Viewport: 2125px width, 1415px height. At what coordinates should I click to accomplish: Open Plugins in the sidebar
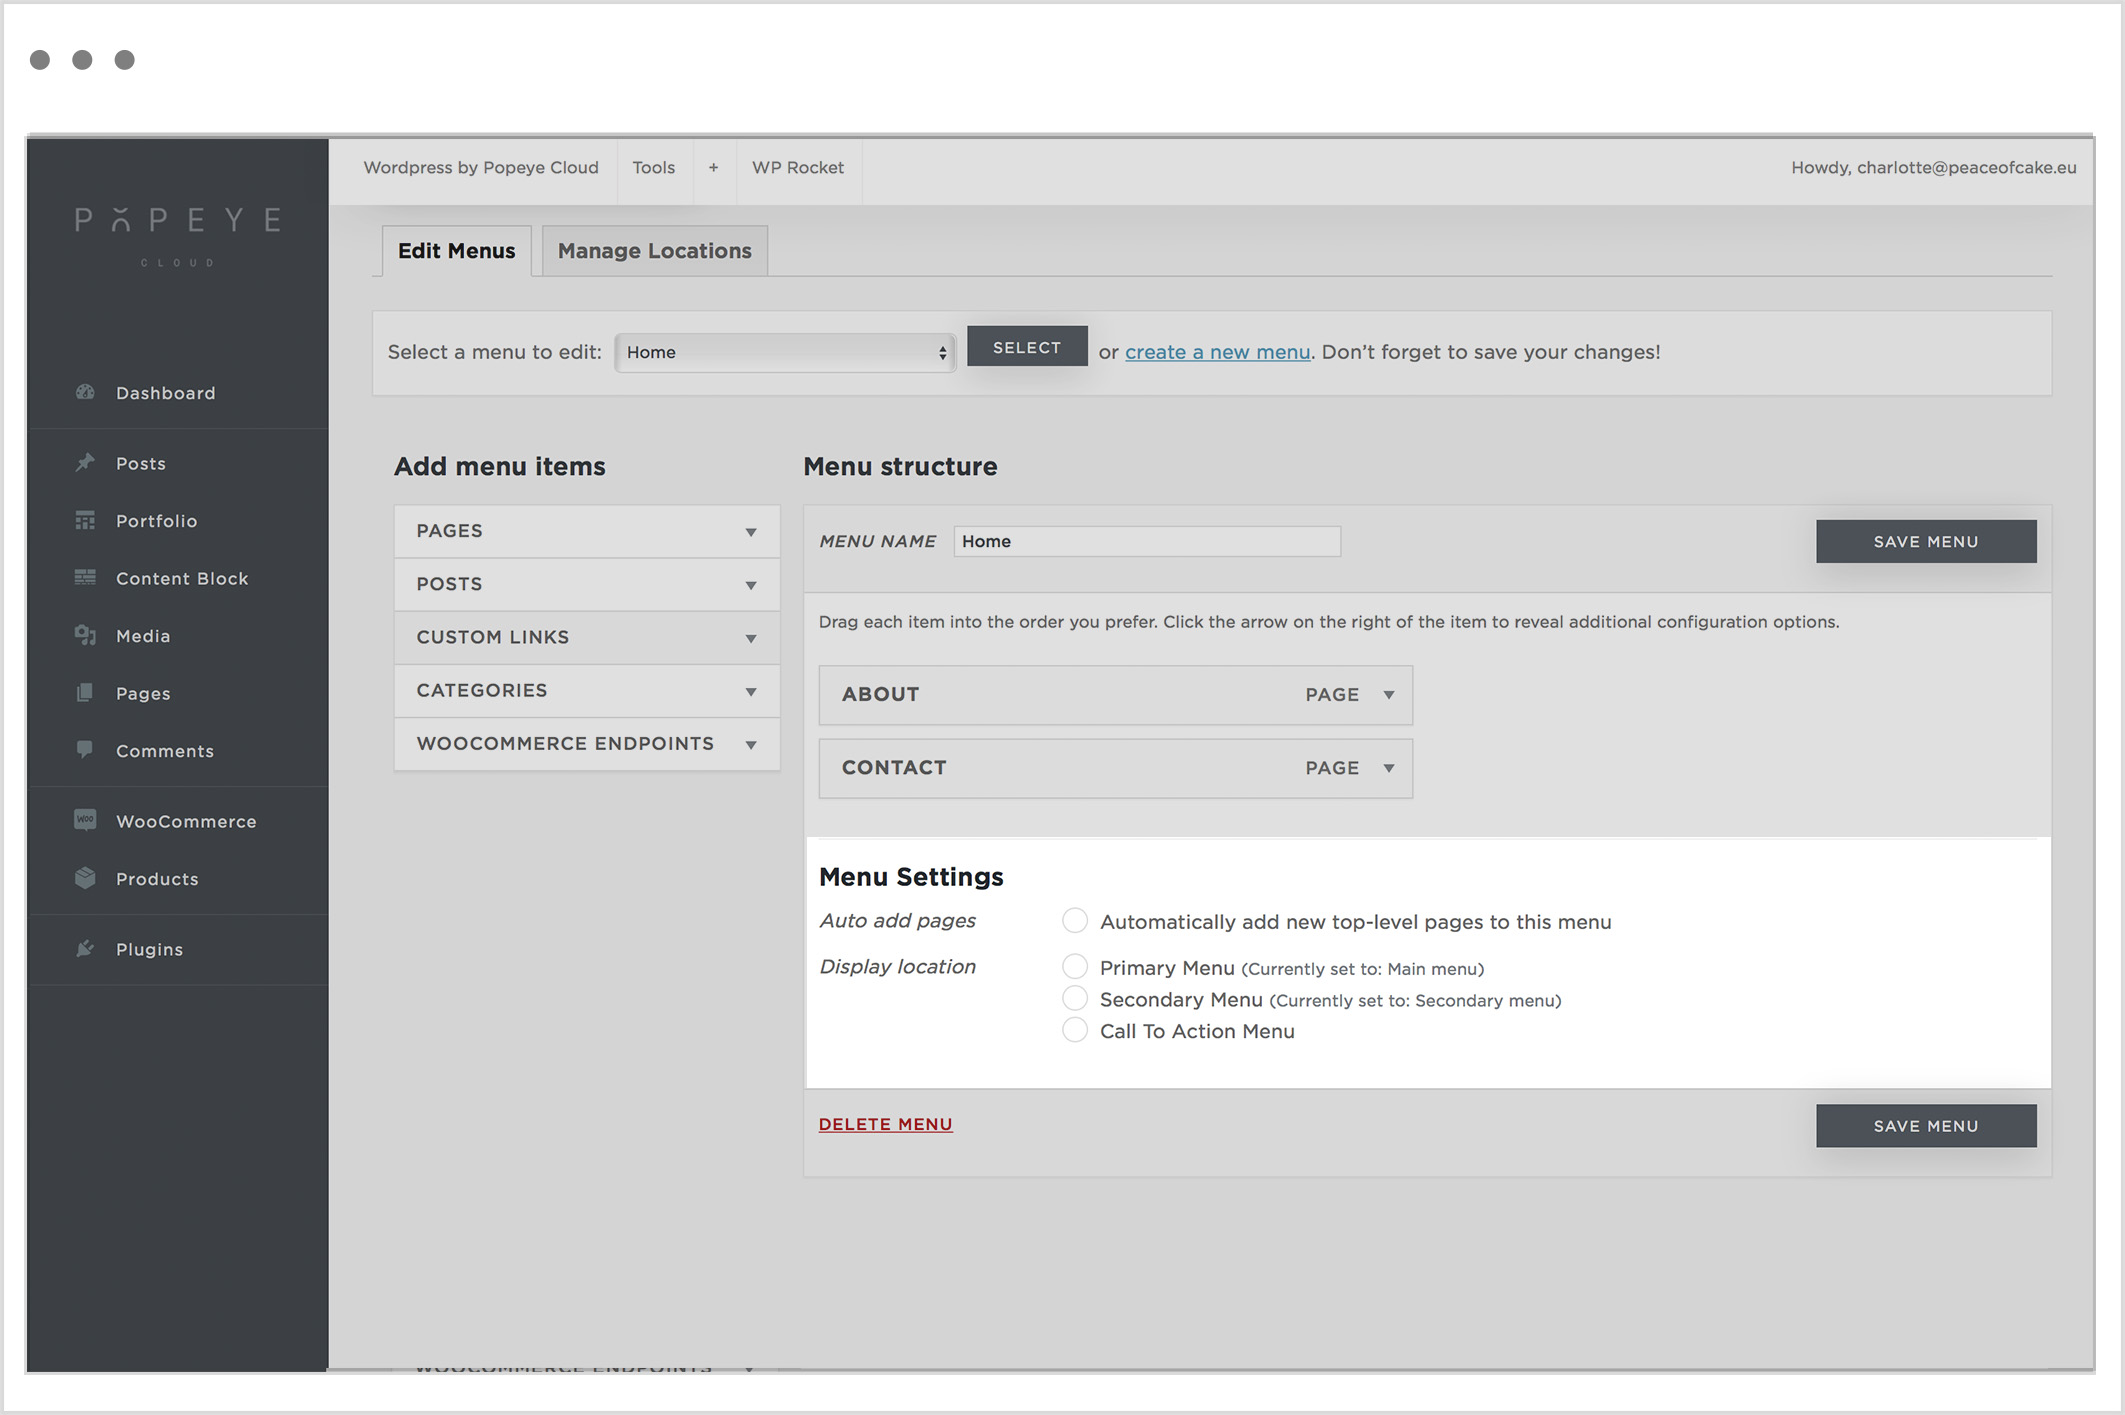[150, 949]
